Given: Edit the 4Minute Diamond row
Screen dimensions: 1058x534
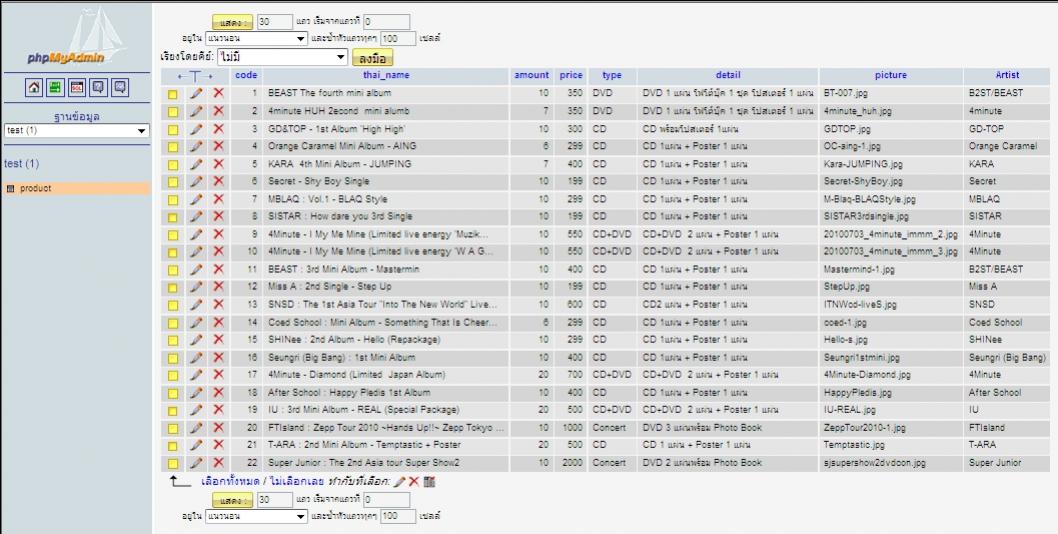Looking at the screenshot, I should pyautogui.click(x=196, y=375).
